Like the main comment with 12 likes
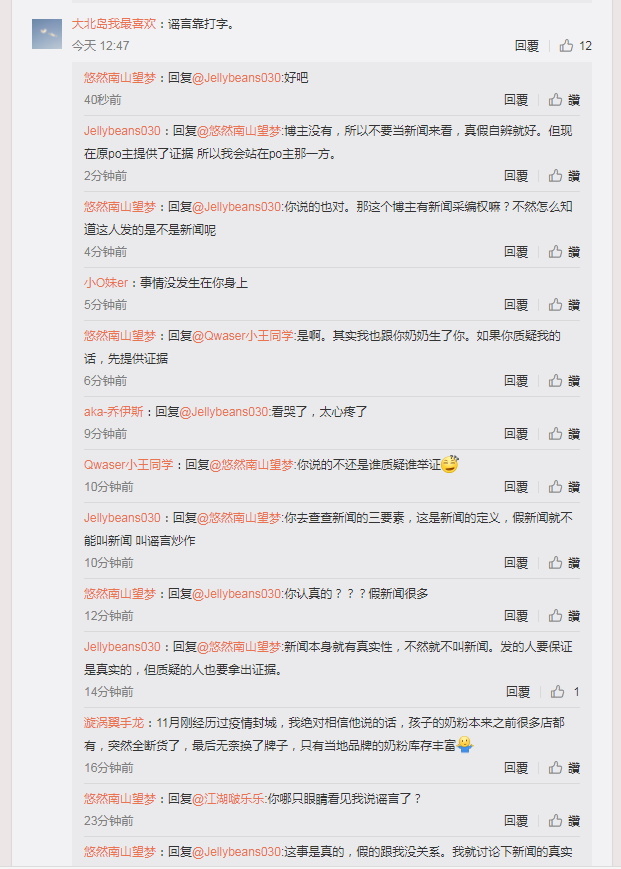 pos(575,45)
